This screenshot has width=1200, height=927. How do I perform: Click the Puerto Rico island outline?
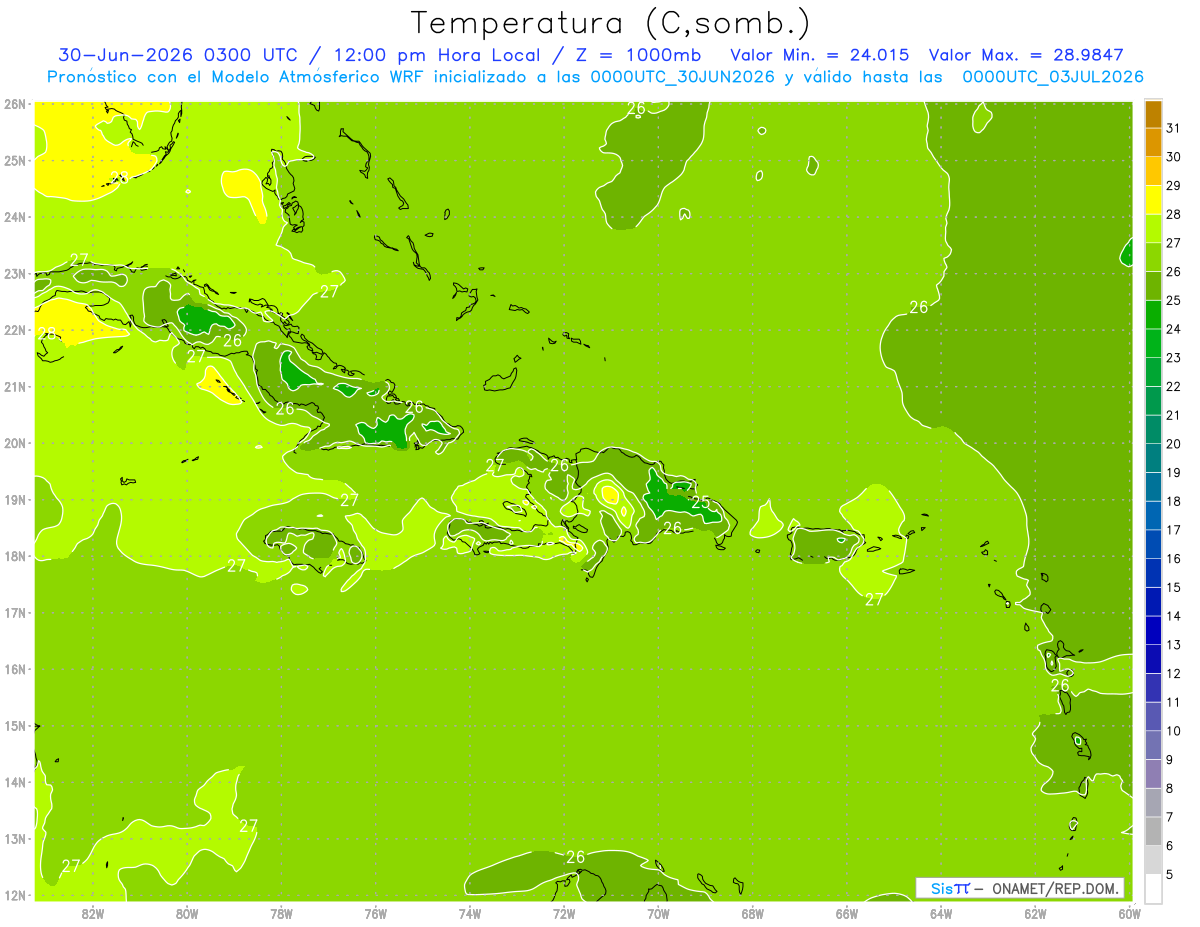pos(825,546)
